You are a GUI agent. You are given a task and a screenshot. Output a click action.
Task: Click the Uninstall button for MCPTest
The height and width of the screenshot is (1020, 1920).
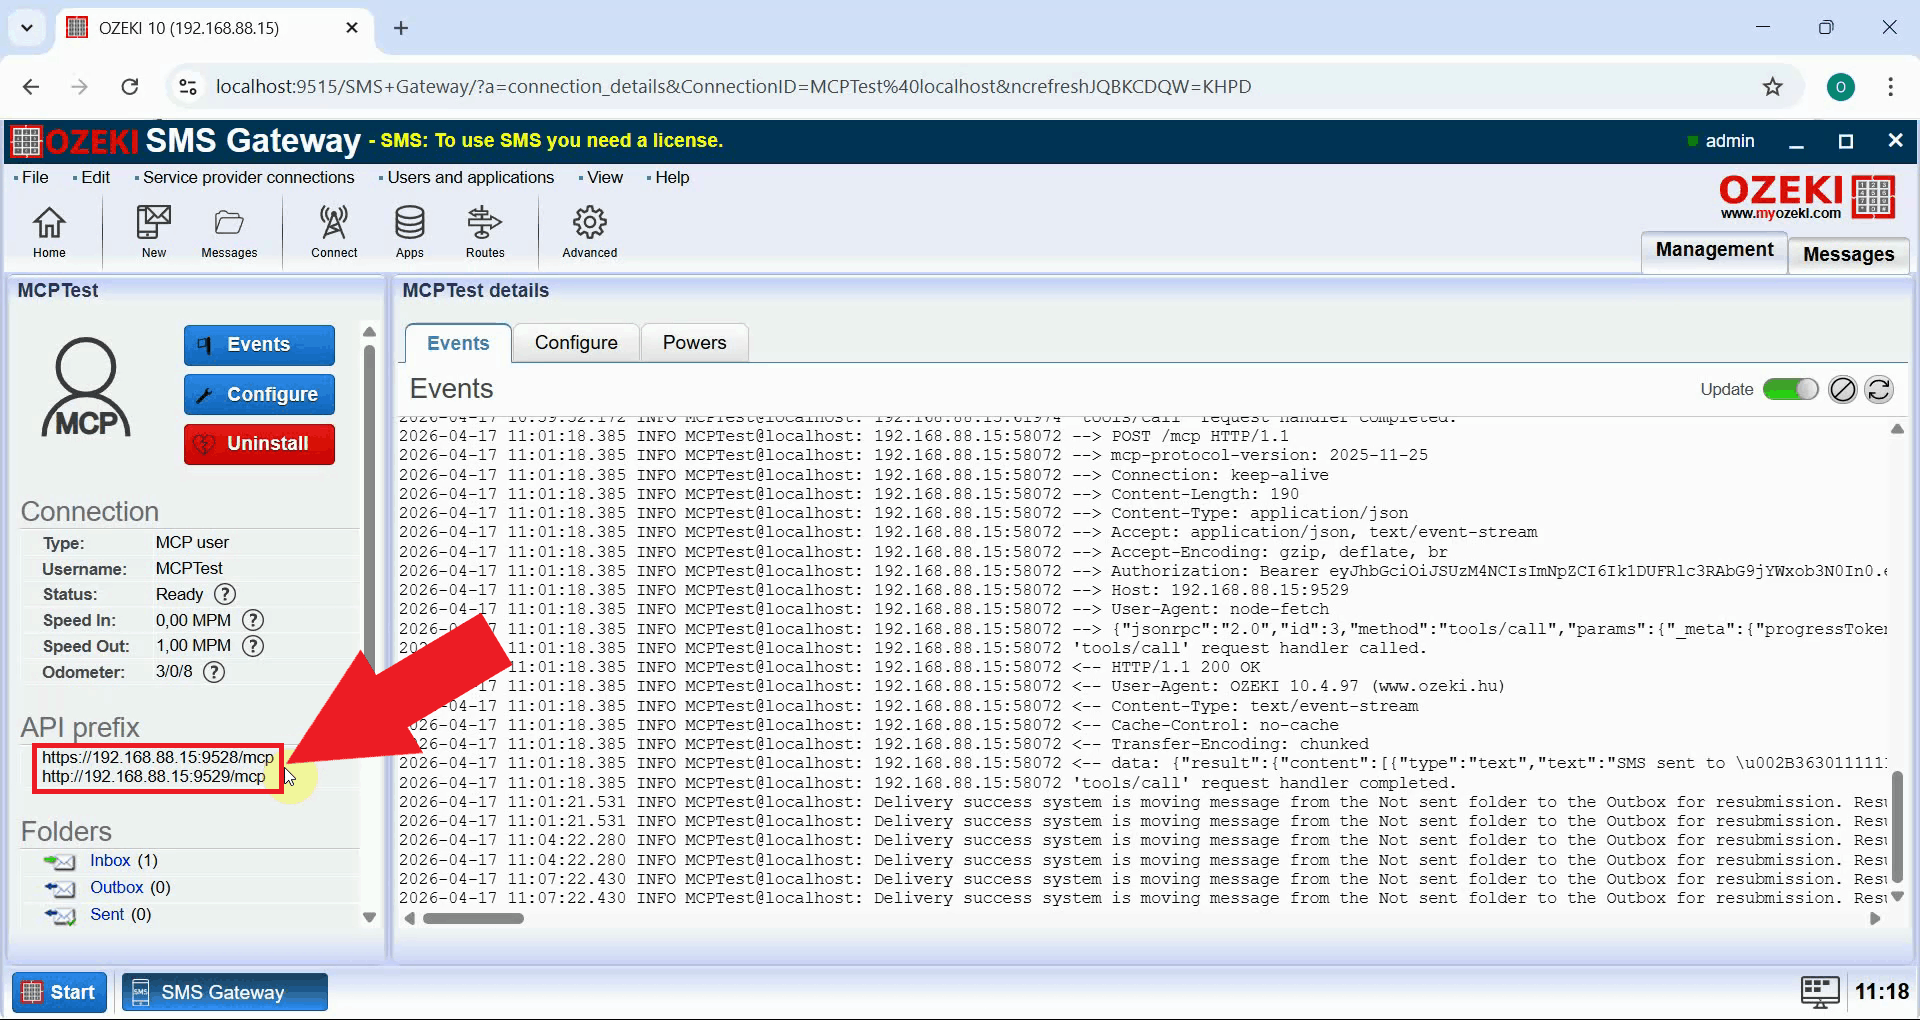click(259, 443)
